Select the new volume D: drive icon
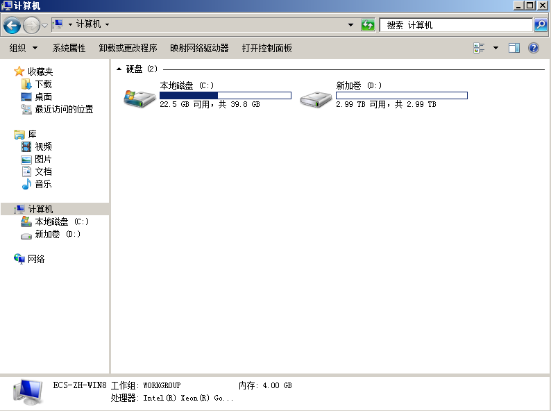The width and height of the screenshot is (551, 411). (x=316, y=99)
